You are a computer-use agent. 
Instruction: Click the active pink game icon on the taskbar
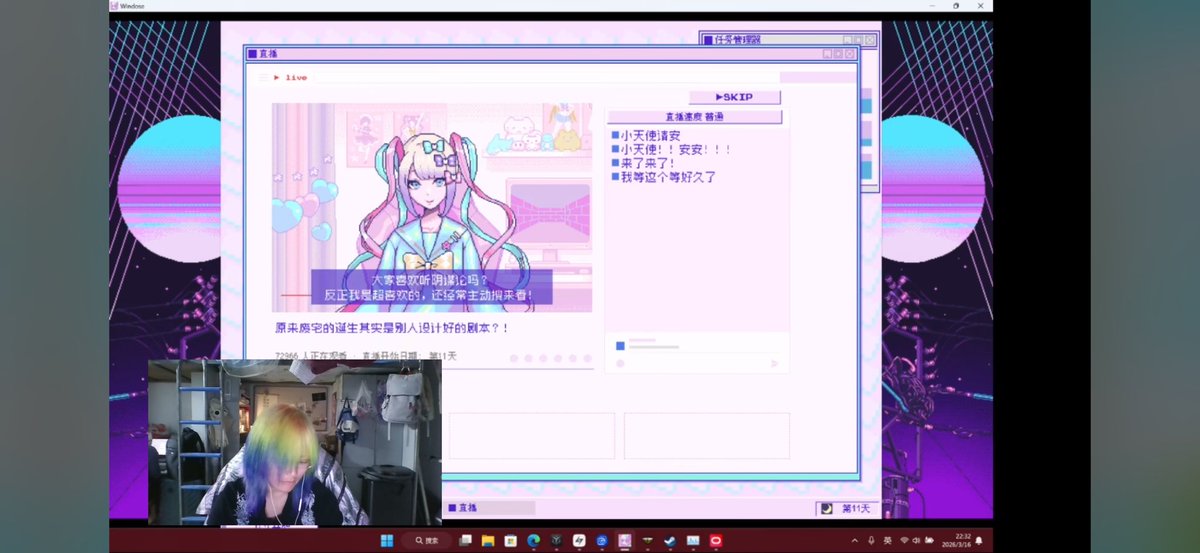624,540
